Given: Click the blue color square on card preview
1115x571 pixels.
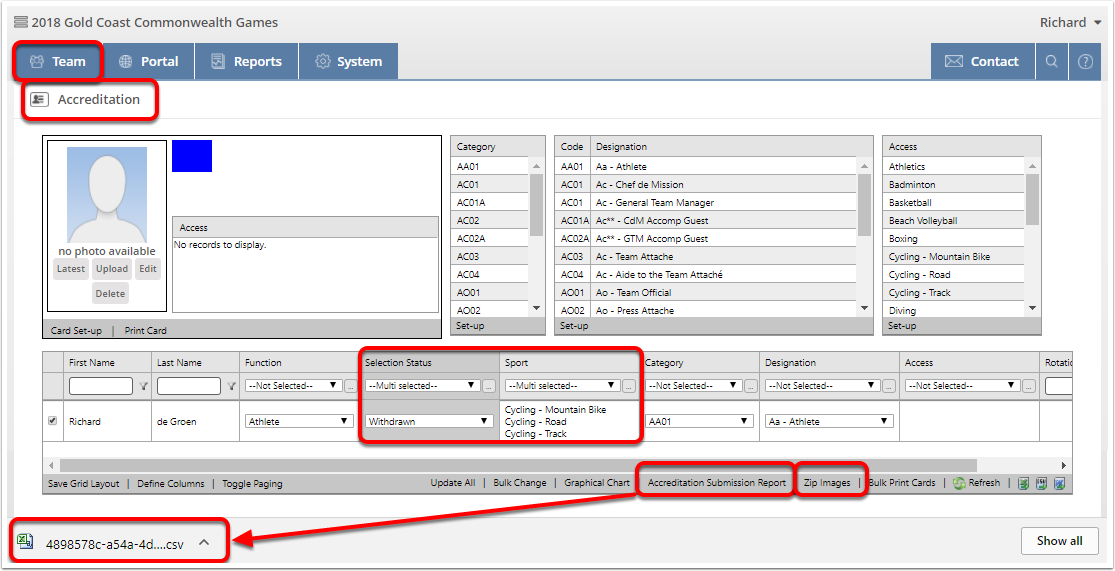Looking at the screenshot, I should 192,156.
